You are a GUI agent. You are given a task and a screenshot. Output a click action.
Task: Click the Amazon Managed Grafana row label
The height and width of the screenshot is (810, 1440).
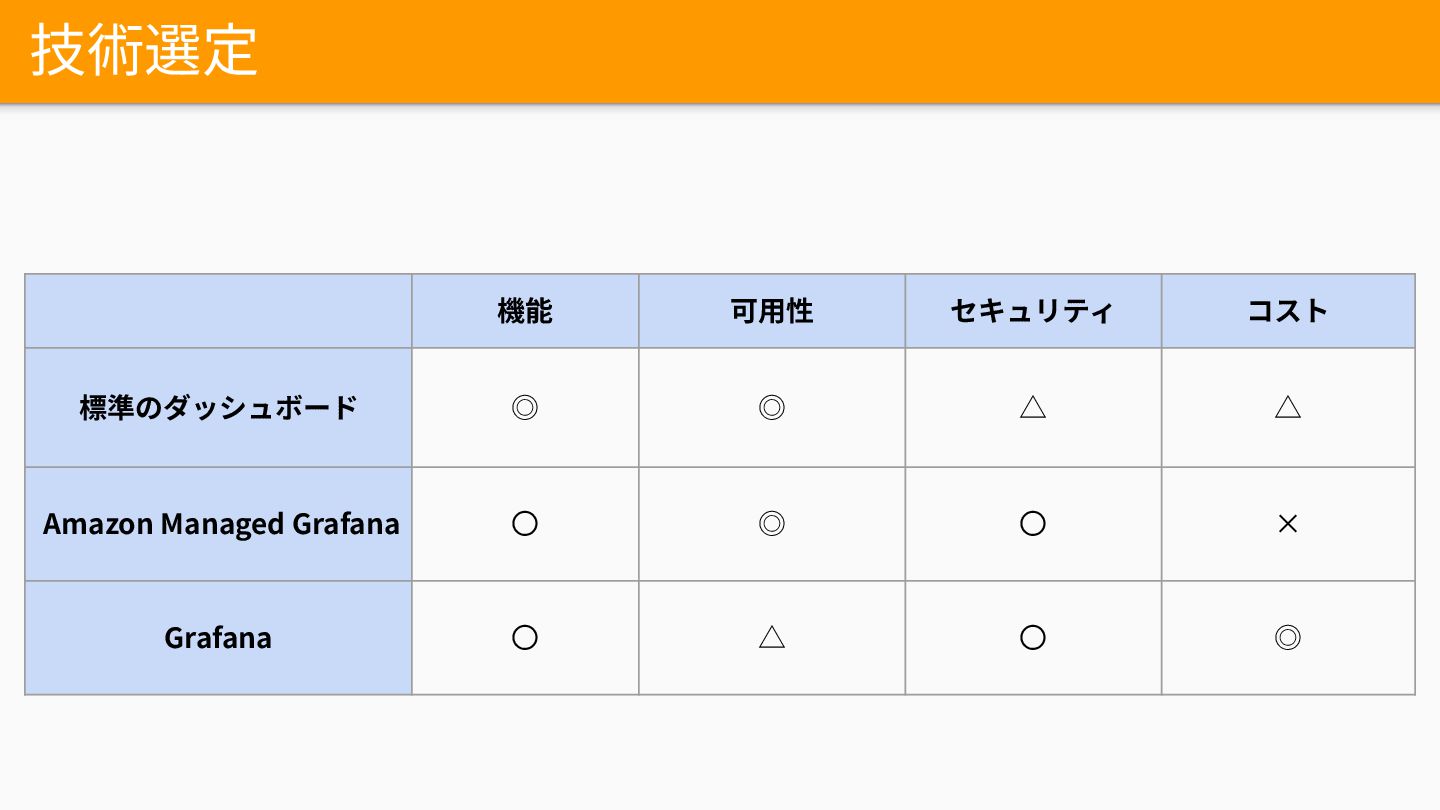pyautogui.click(x=221, y=524)
